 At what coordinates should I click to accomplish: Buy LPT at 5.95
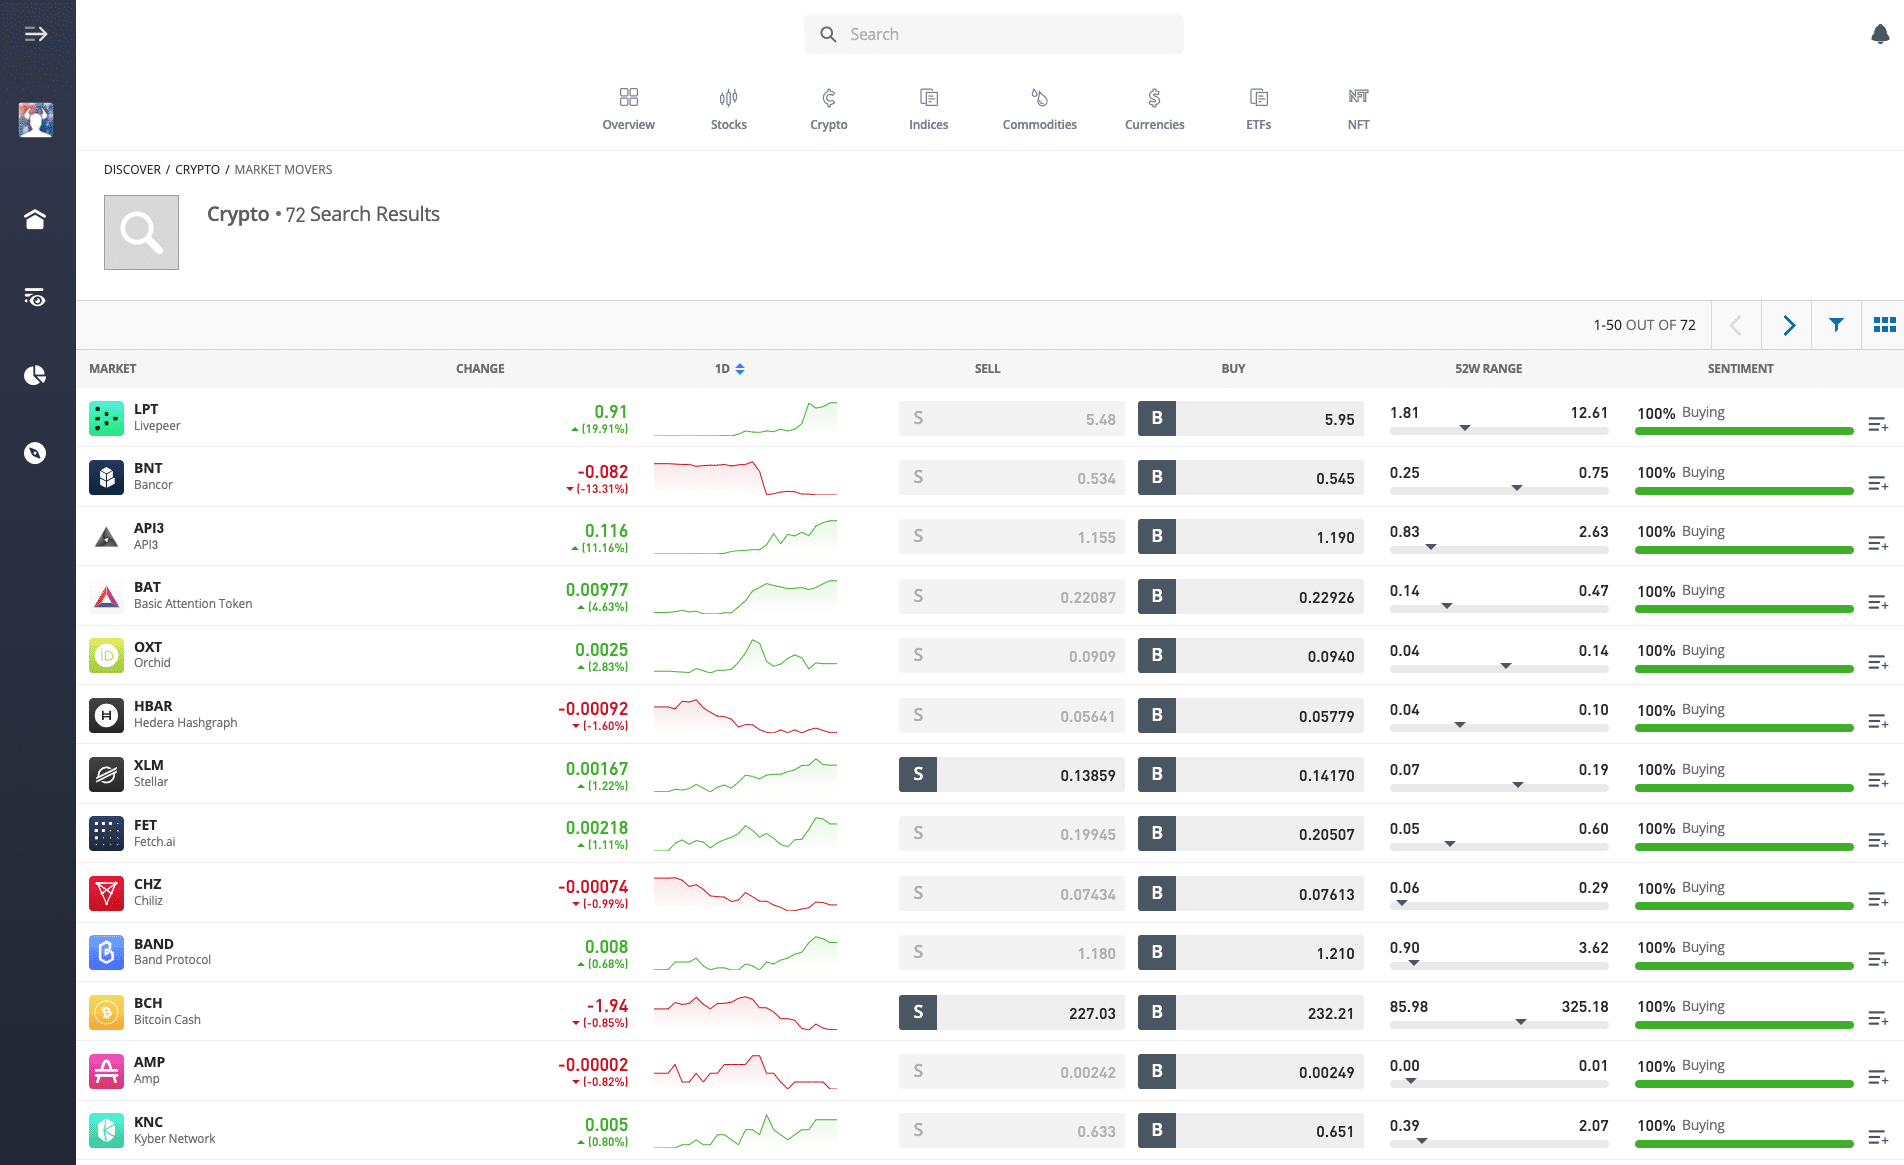[1251, 419]
